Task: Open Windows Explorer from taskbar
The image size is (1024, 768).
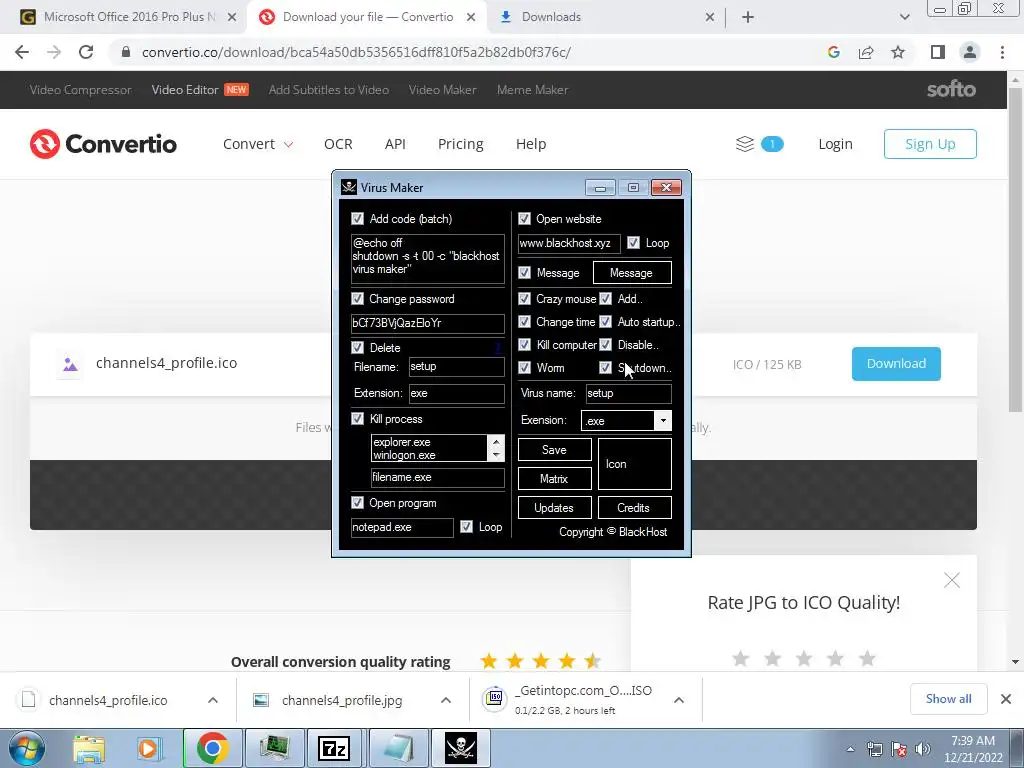Action: click(89, 748)
